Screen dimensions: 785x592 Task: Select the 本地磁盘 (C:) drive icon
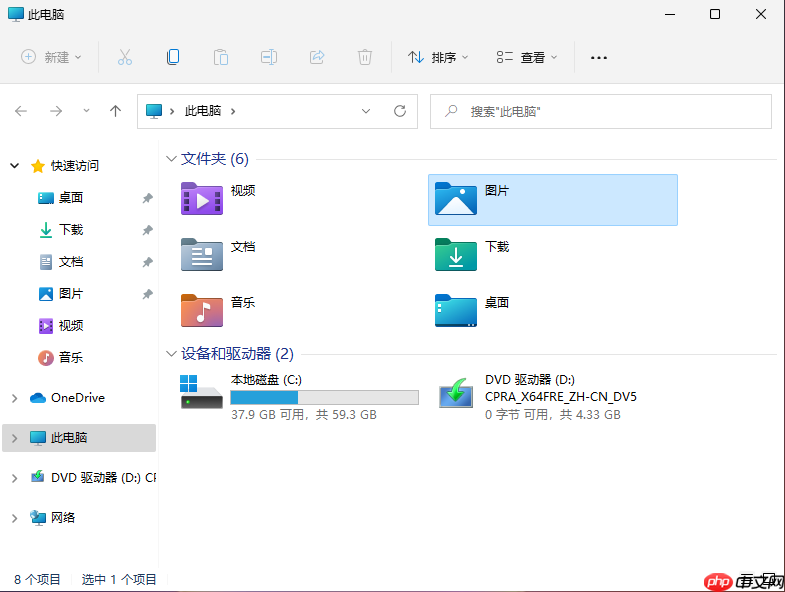click(201, 392)
